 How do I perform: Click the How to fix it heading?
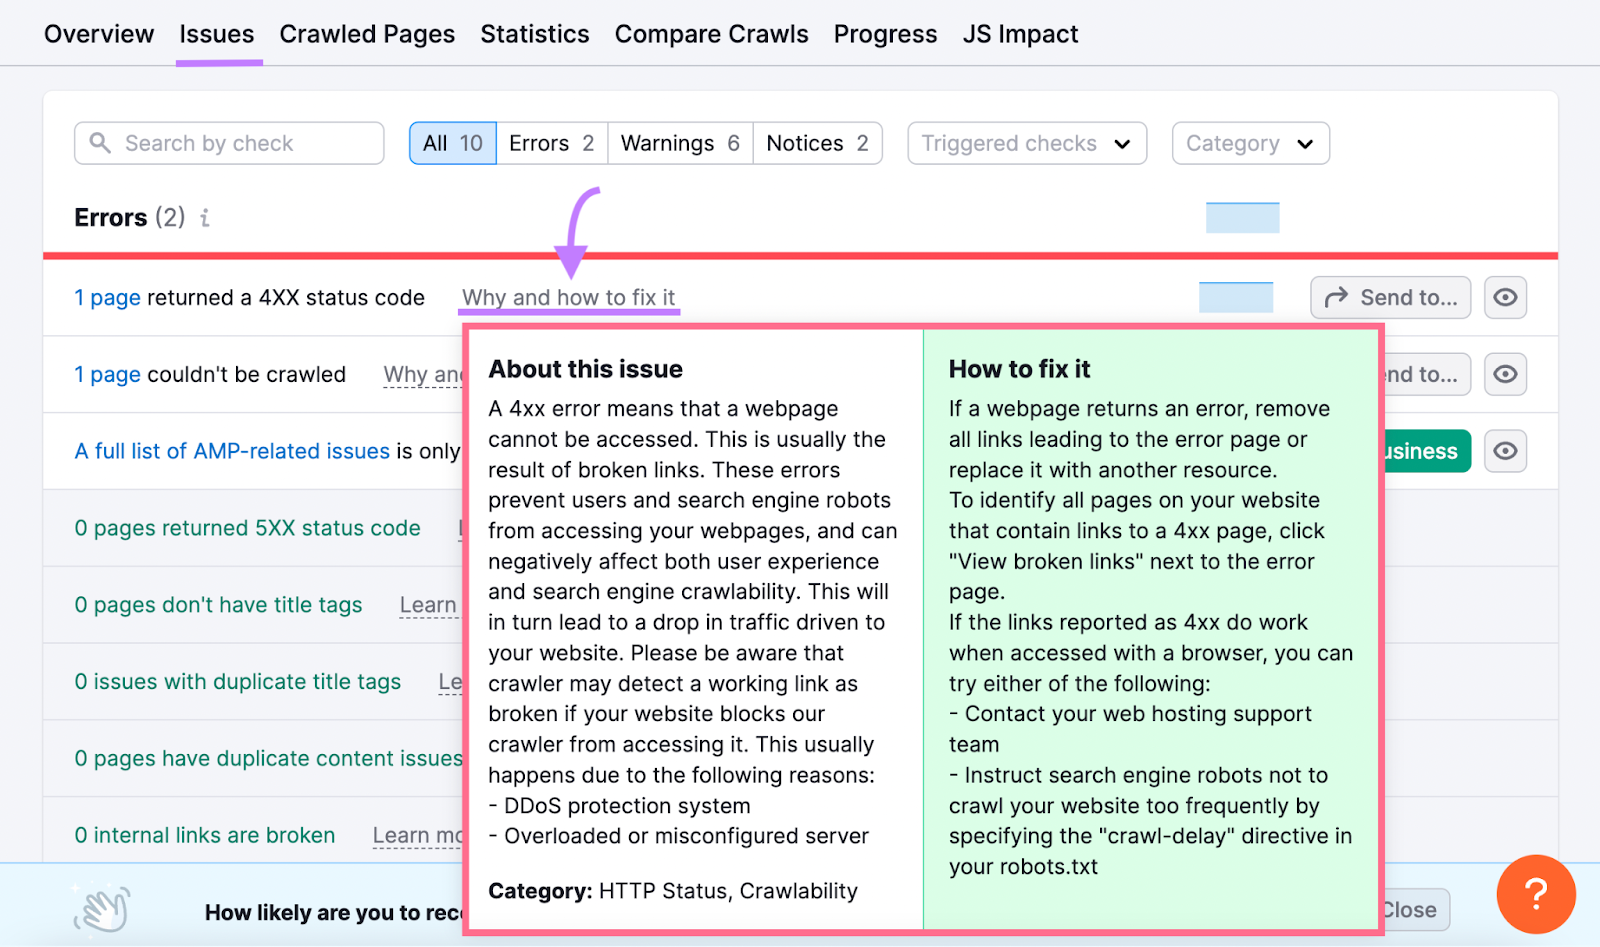tap(1019, 369)
